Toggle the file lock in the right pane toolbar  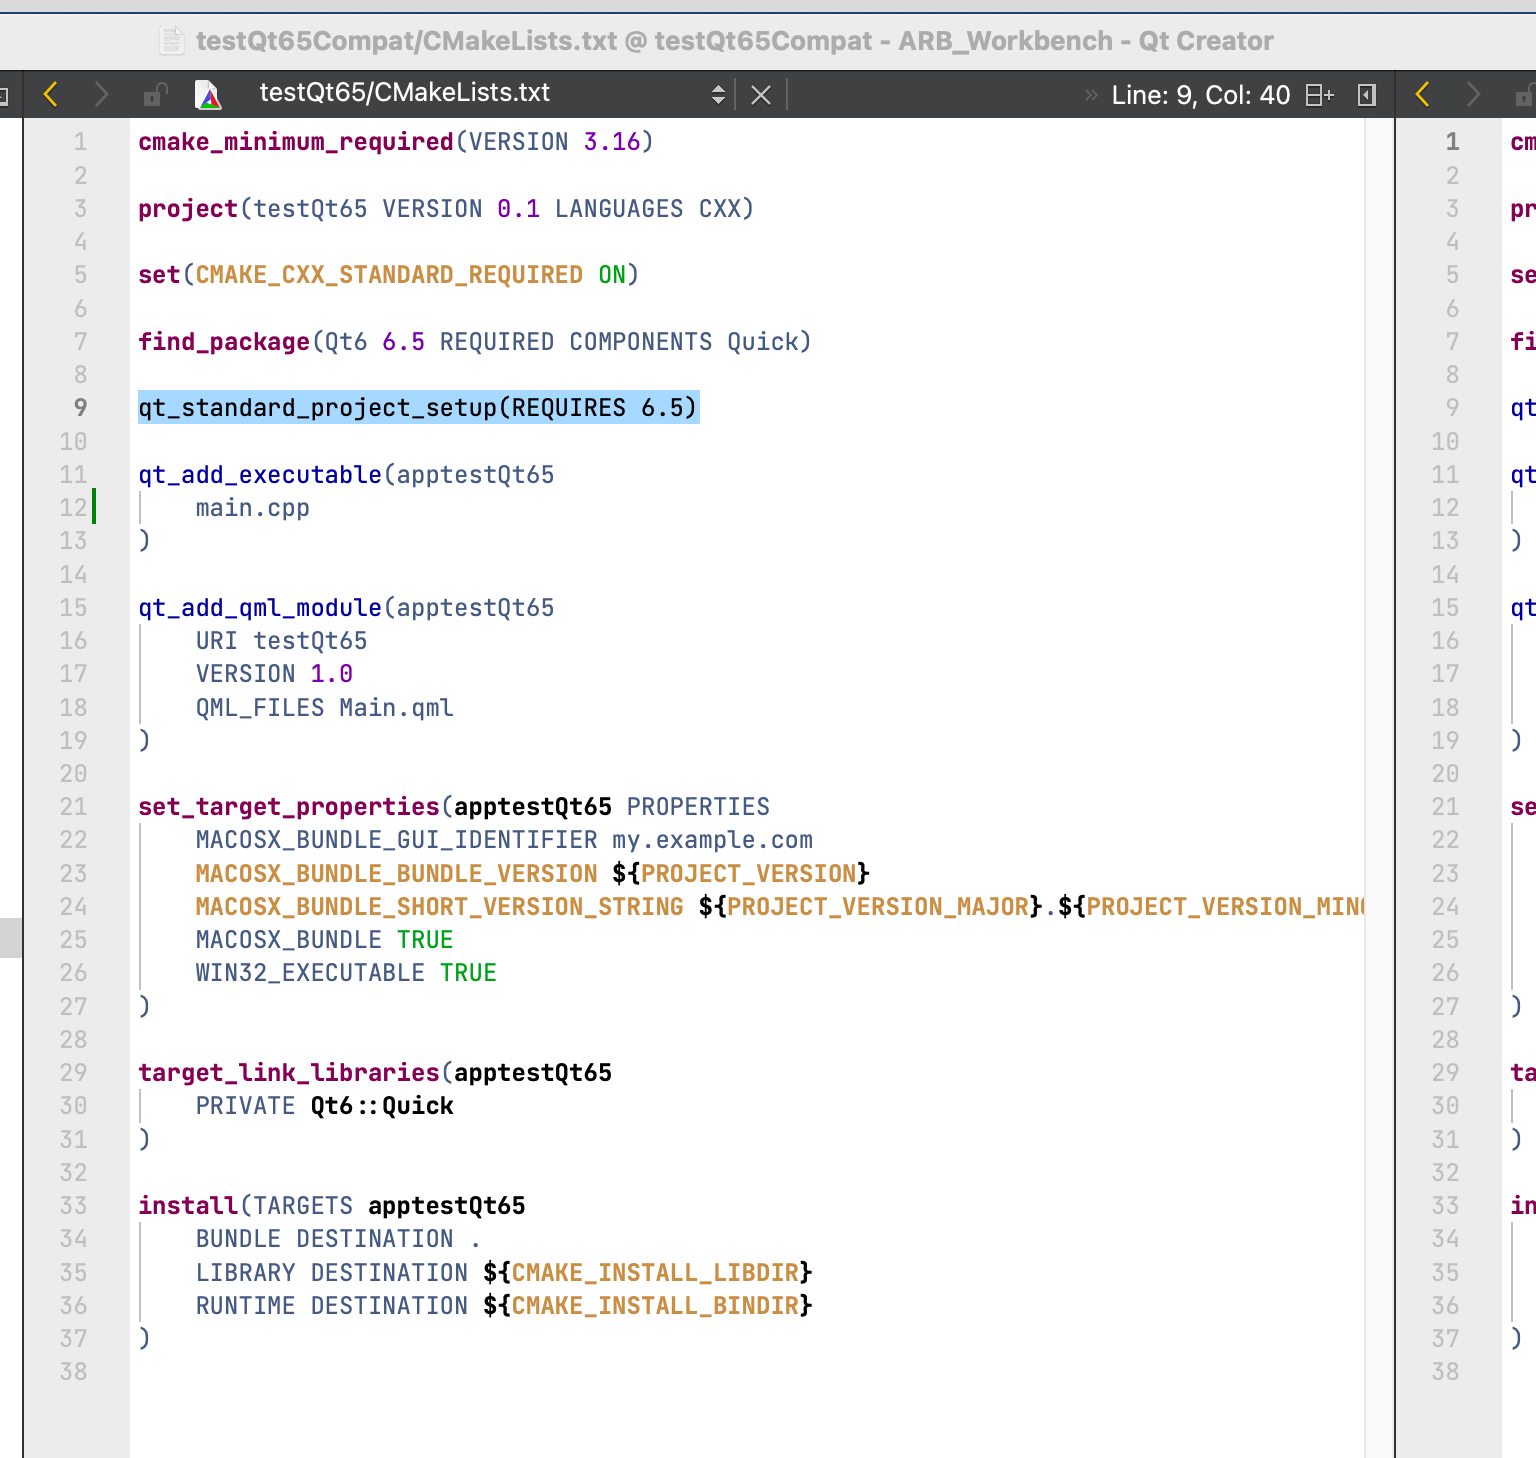click(1523, 94)
